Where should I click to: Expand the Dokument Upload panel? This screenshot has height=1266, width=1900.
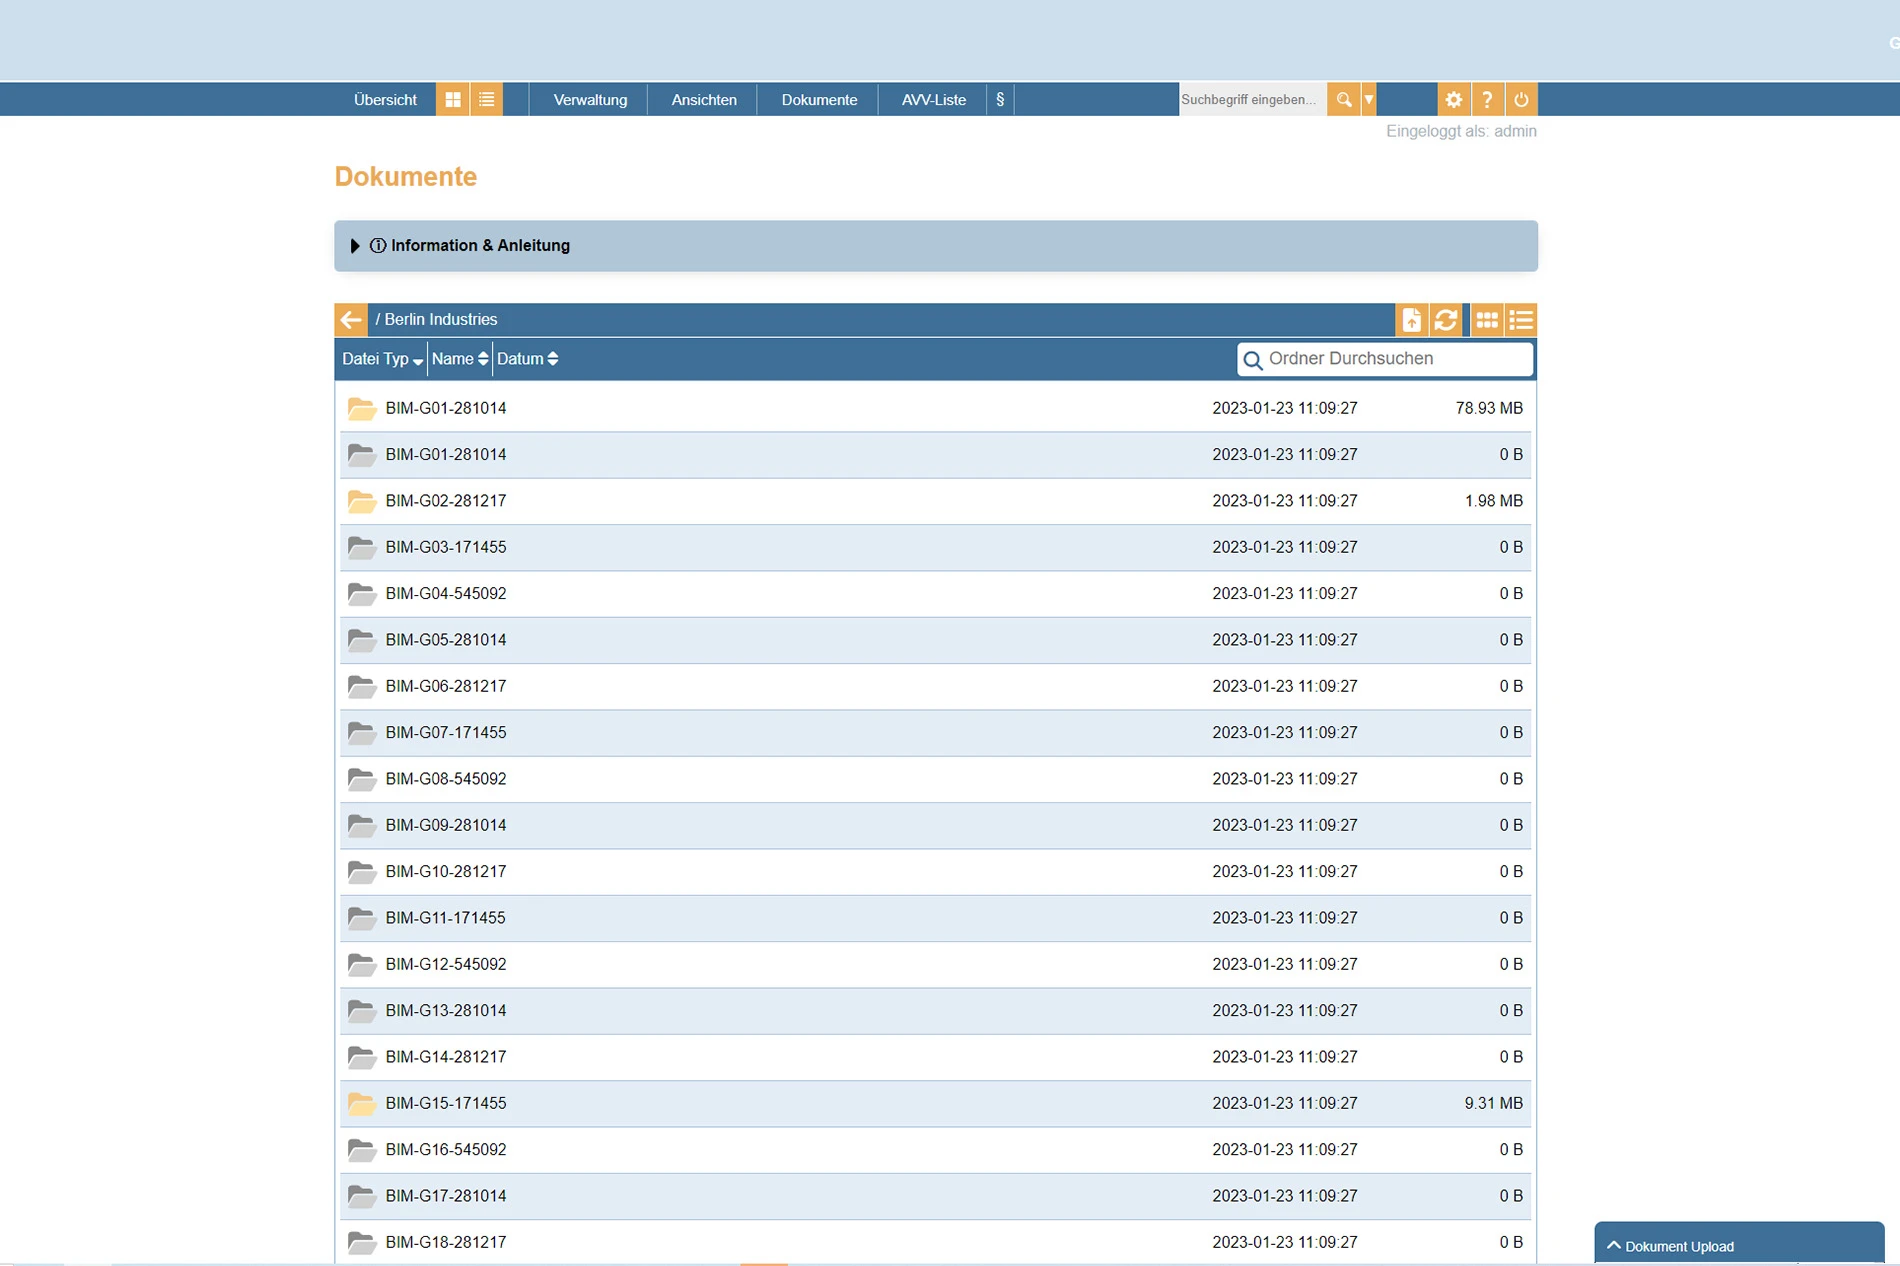[1679, 1246]
